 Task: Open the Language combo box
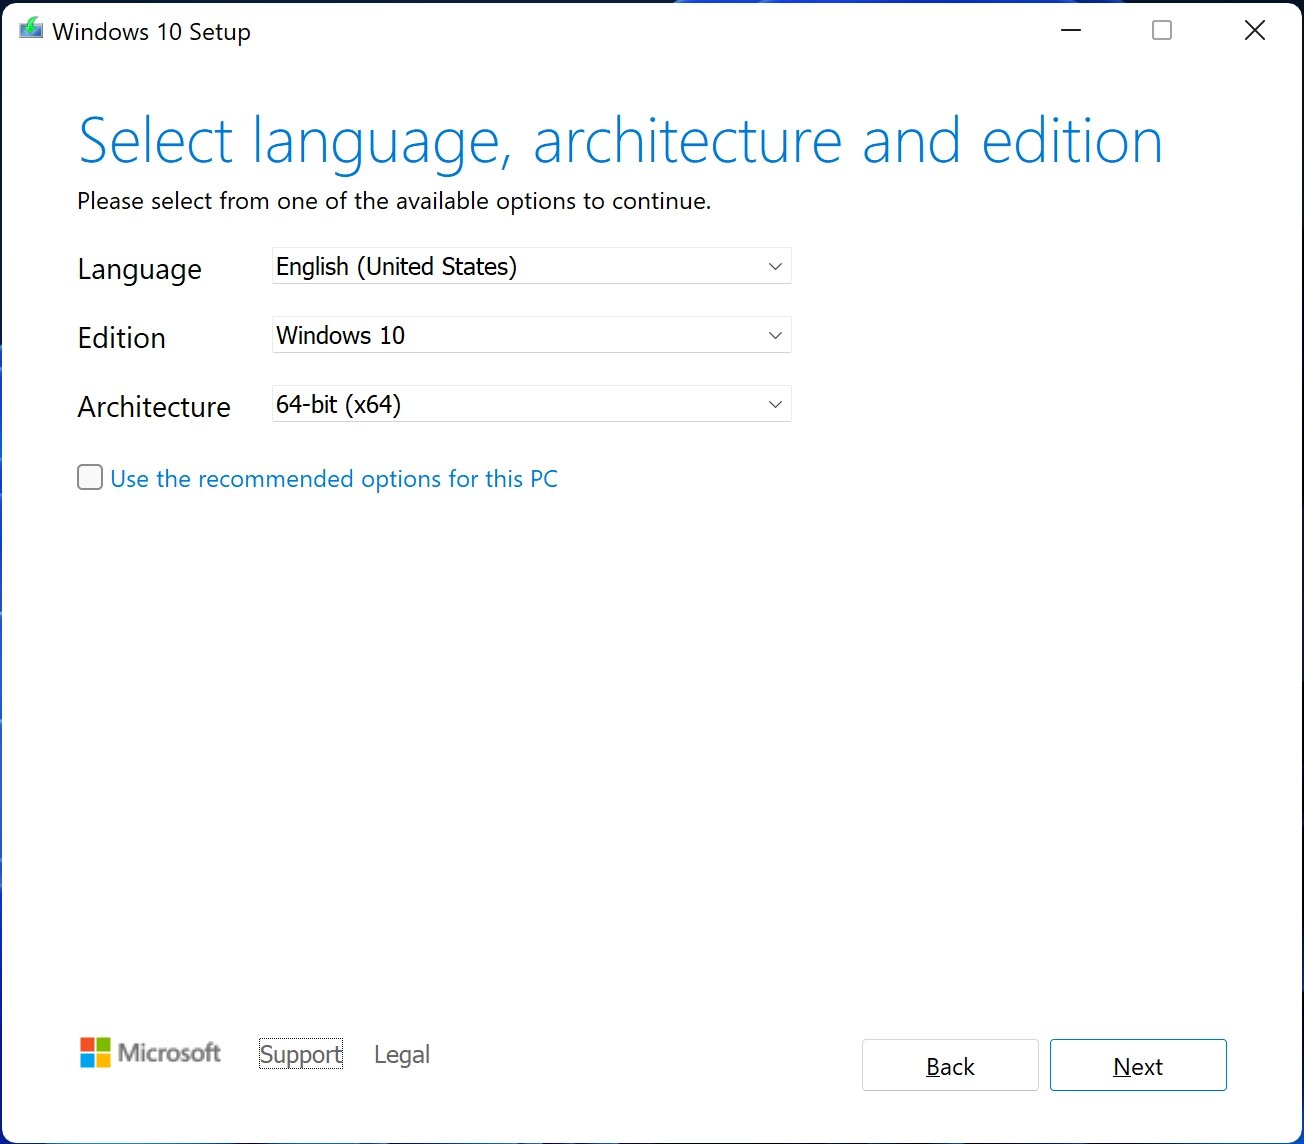point(530,266)
